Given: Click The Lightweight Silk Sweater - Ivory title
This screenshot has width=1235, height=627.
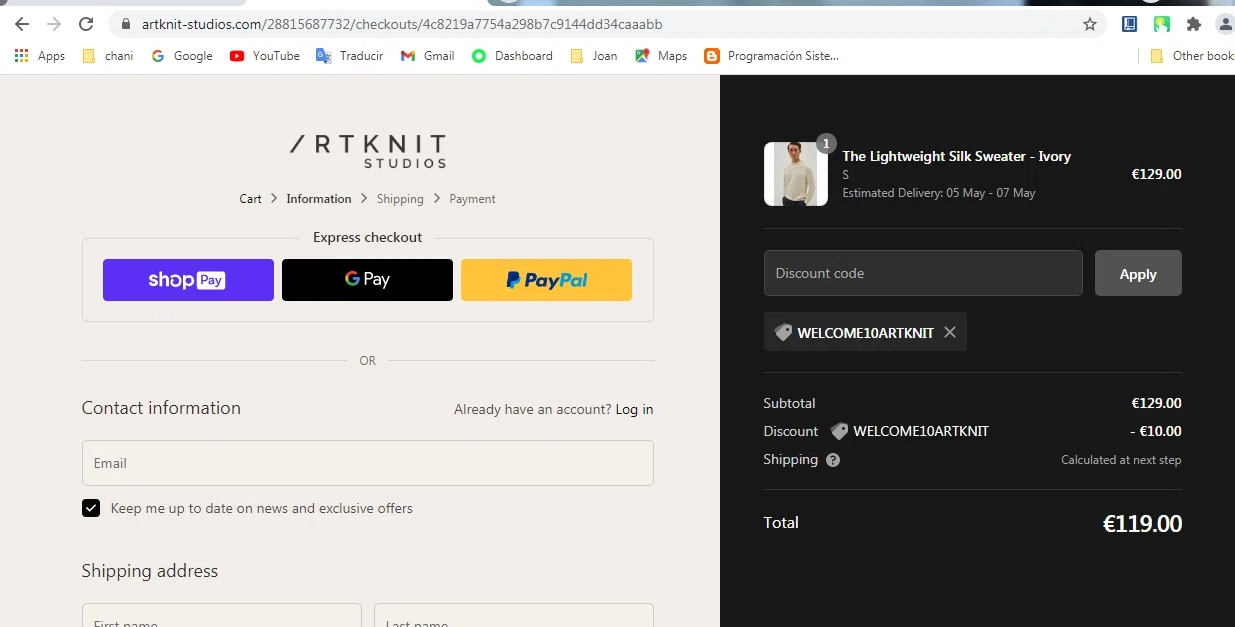Looking at the screenshot, I should point(956,156).
